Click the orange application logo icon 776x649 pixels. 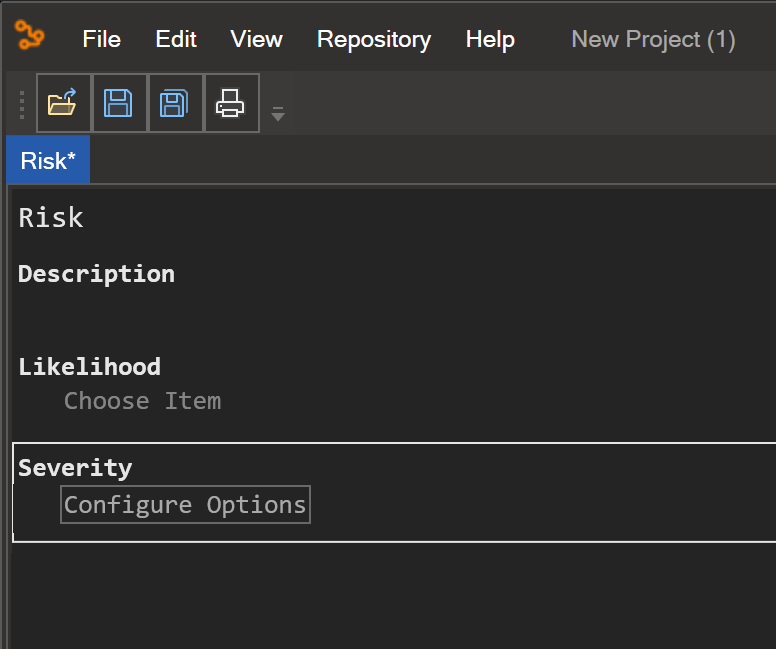[30, 35]
